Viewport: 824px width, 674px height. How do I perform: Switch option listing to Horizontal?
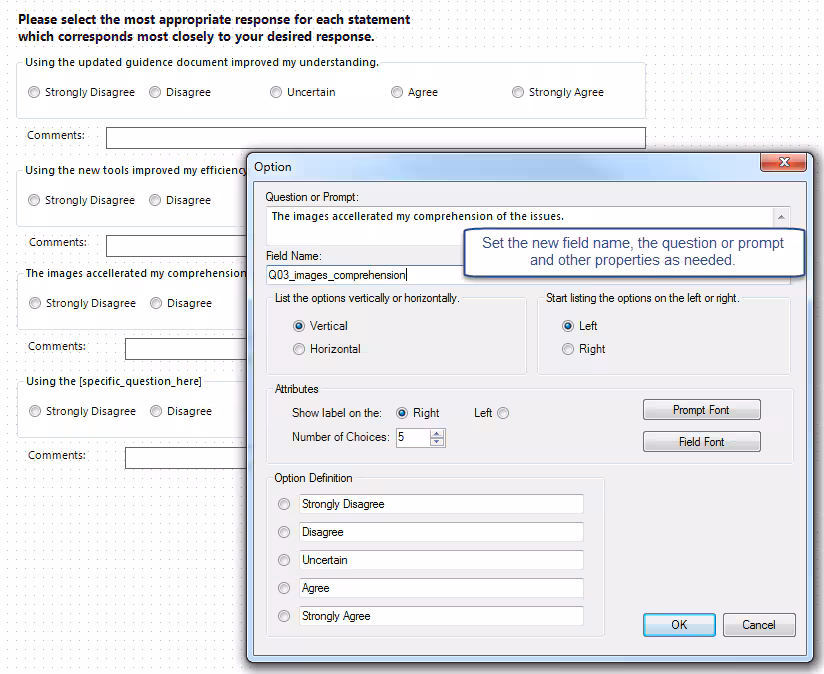301,348
